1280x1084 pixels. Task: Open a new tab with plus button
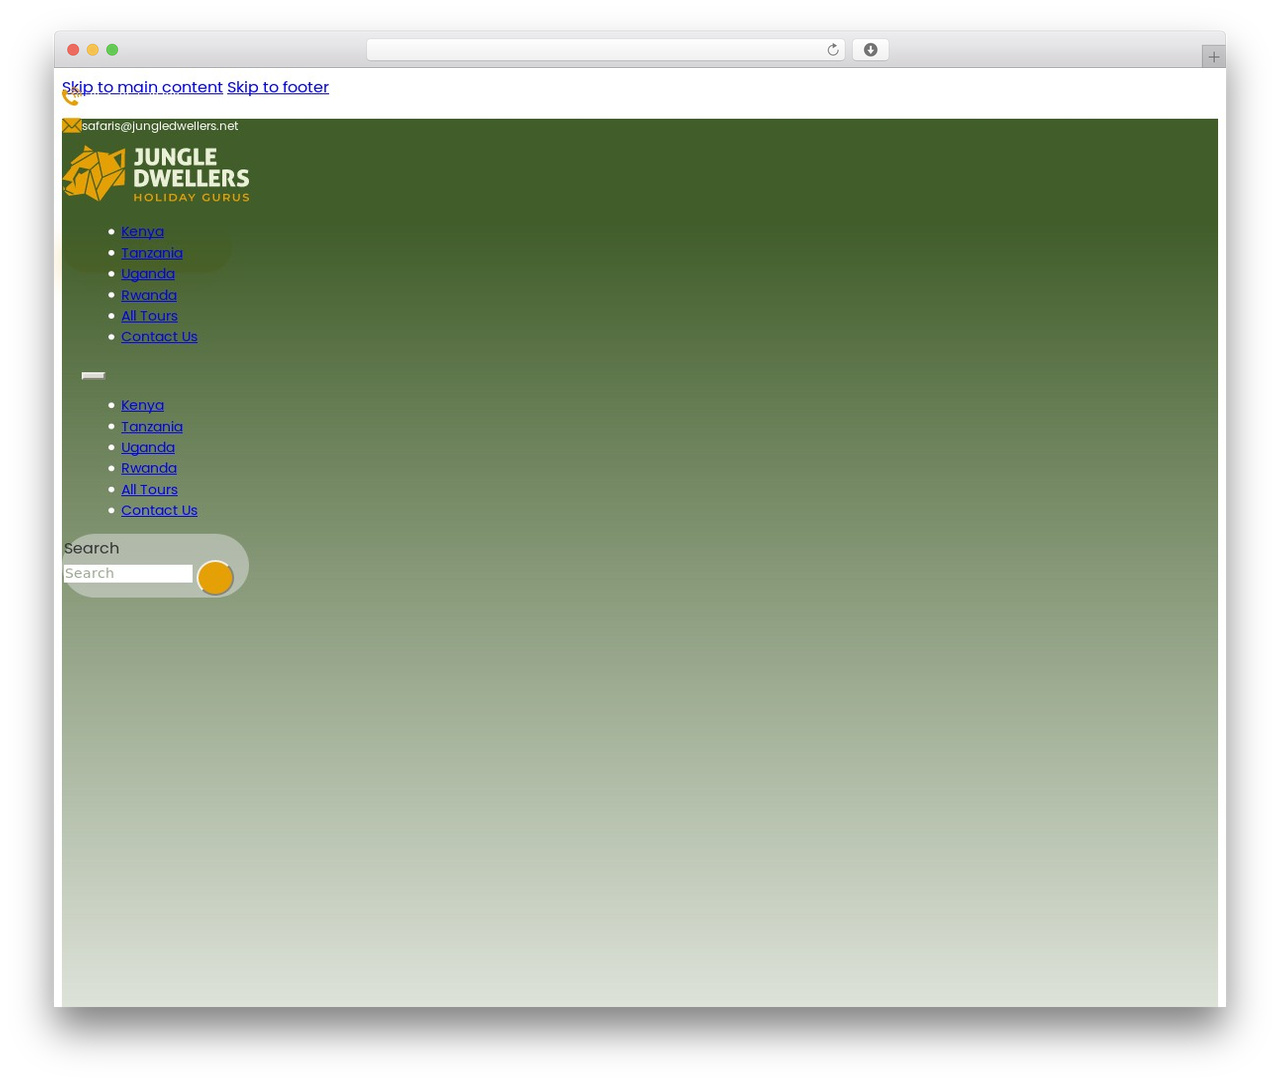tap(1213, 57)
